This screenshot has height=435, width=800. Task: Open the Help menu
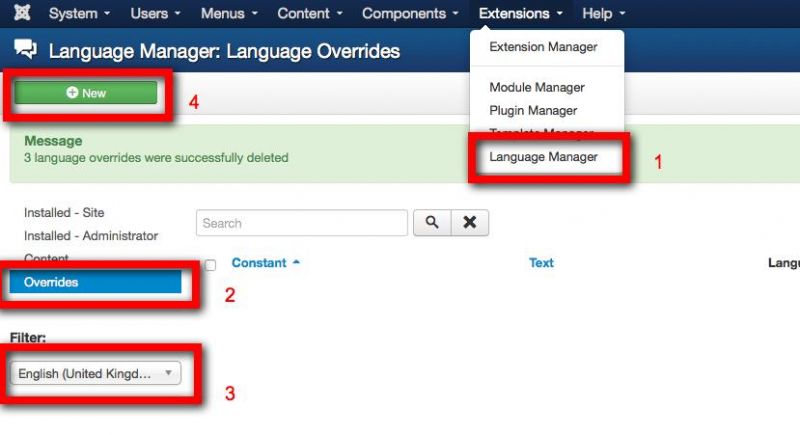pyautogui.click(x=604, y=13)
